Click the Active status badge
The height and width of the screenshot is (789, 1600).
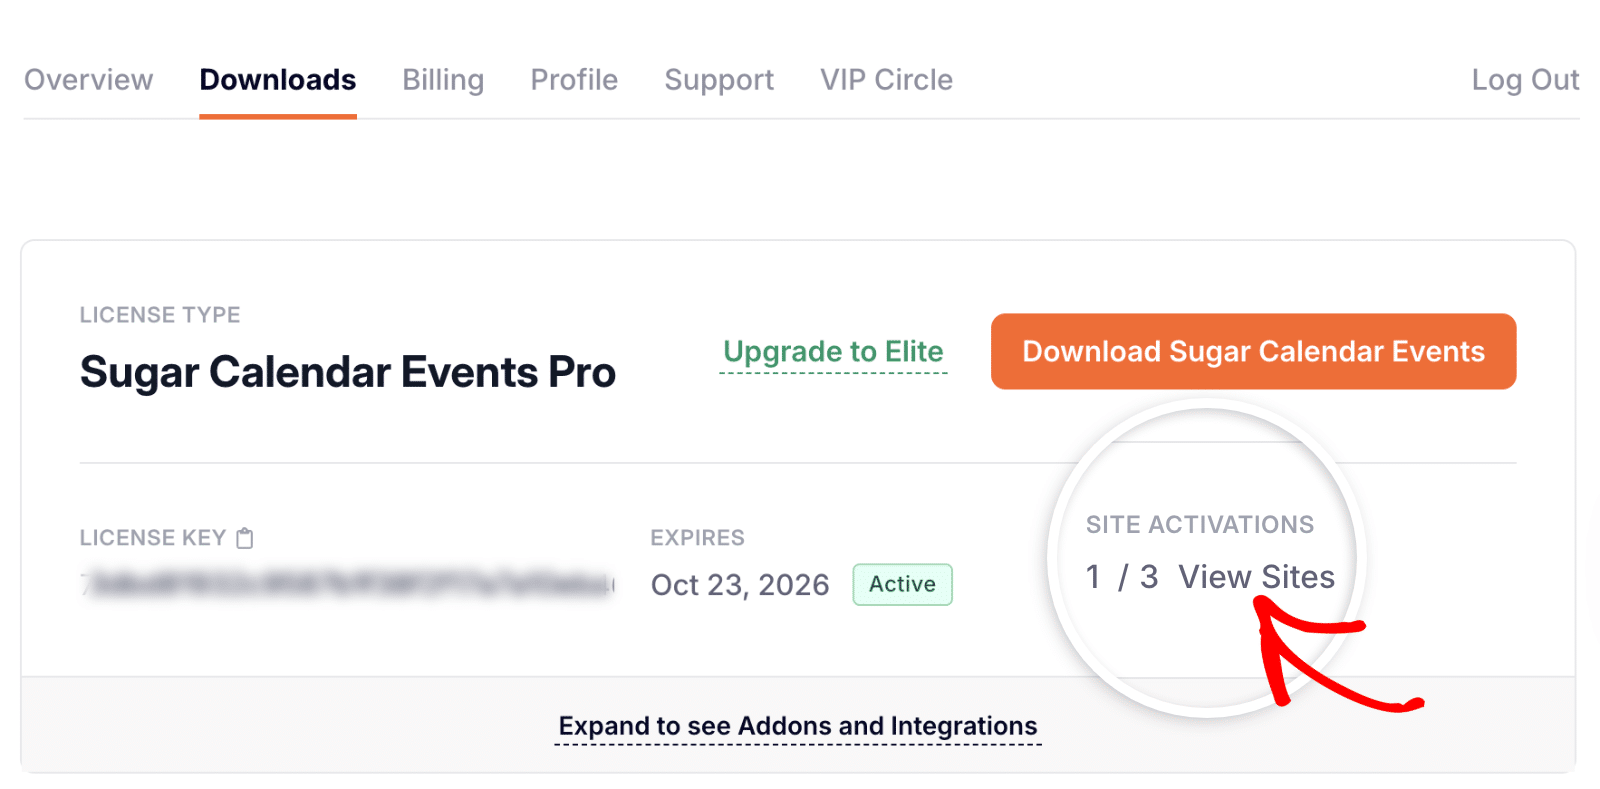901,584
